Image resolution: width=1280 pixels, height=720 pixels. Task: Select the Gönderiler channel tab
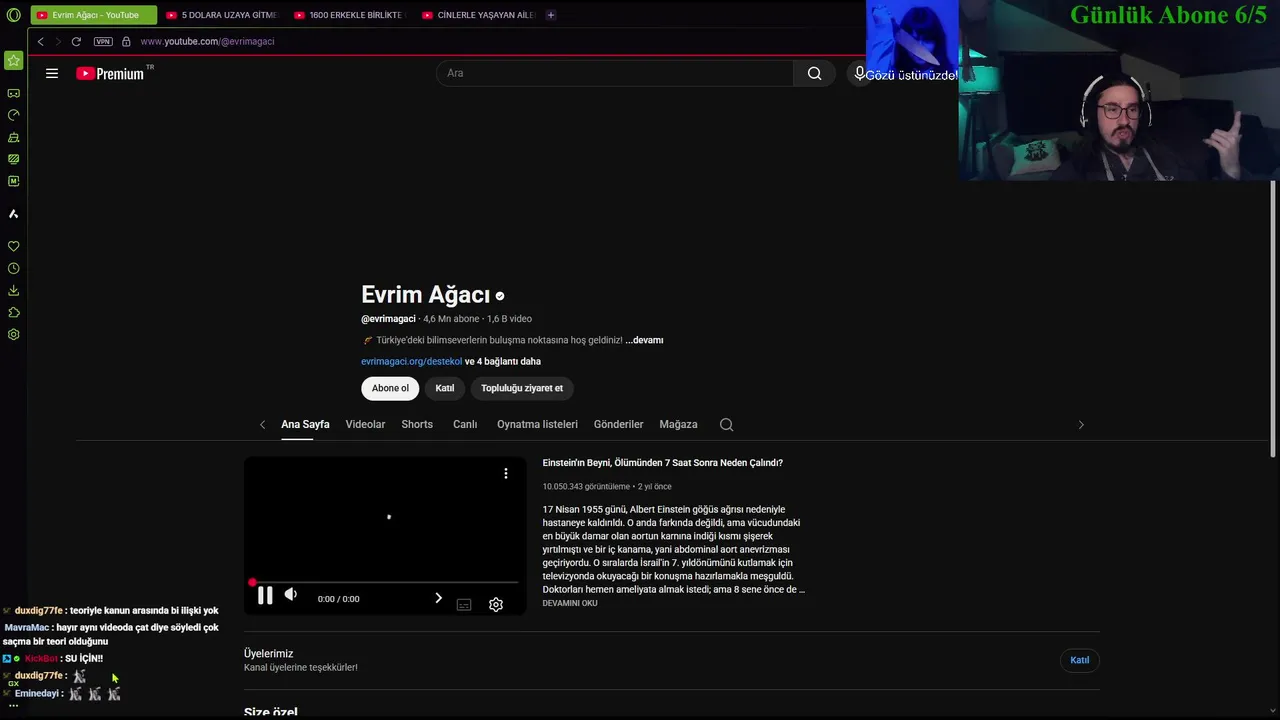pyautogui.click(x=618, y=425)
